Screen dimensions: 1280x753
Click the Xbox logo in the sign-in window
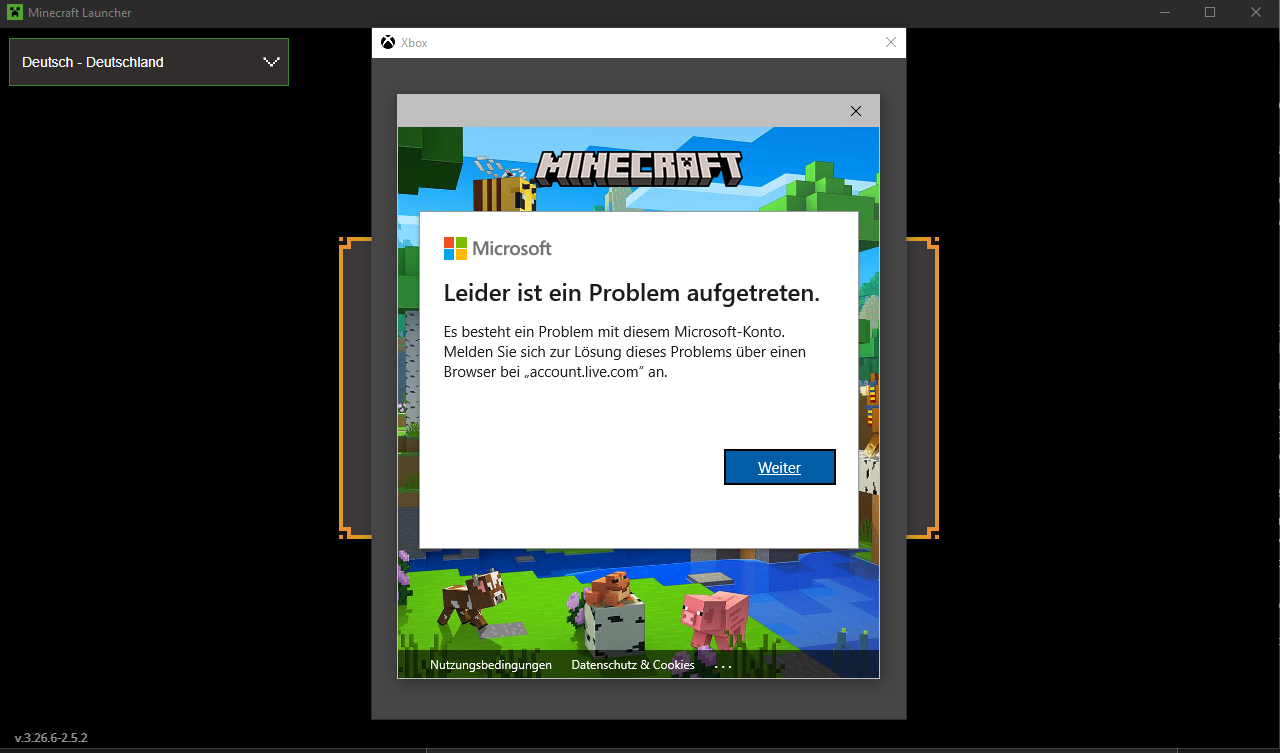[386, 42]
